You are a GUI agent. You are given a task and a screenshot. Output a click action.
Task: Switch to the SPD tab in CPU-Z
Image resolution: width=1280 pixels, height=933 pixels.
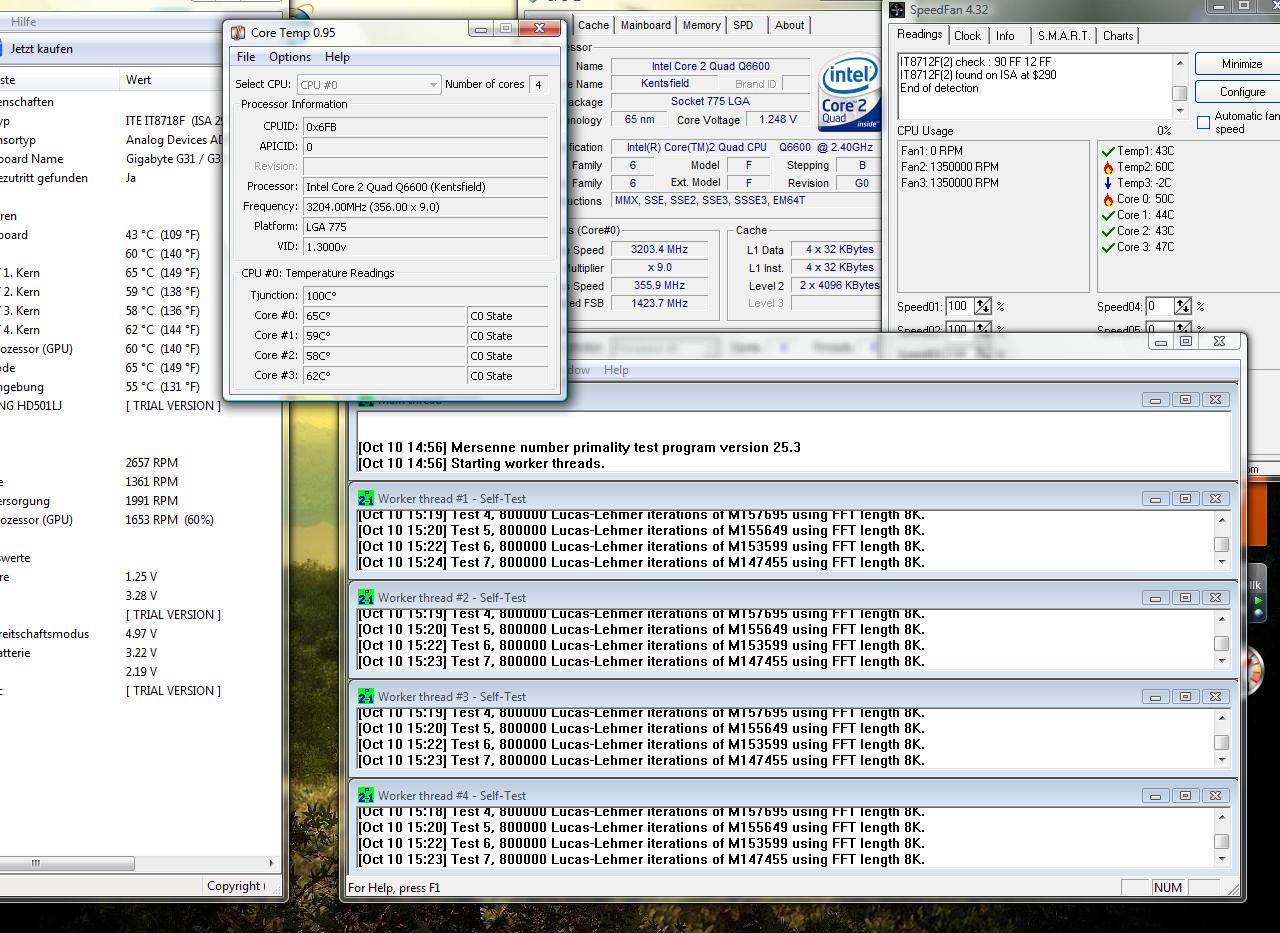pyautogui.click(x=743, y=26)
